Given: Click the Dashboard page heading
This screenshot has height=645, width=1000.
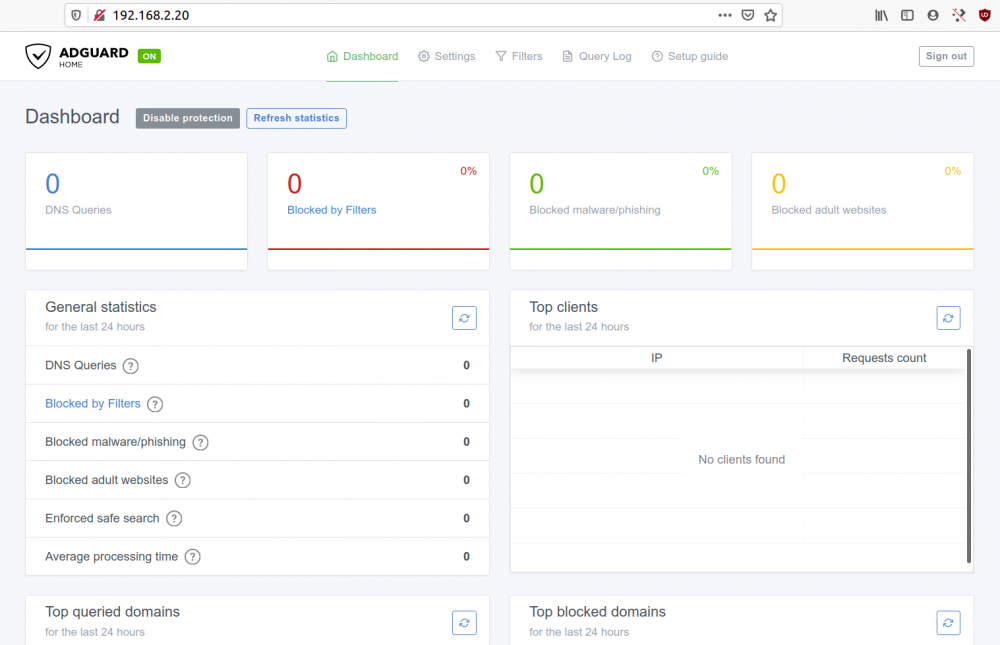Looking at the screenshot, I should (72, 117).
